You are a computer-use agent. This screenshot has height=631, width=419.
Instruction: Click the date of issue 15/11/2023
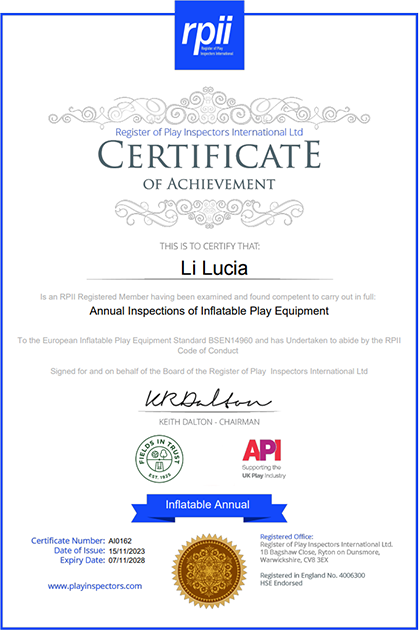(127, 551)
